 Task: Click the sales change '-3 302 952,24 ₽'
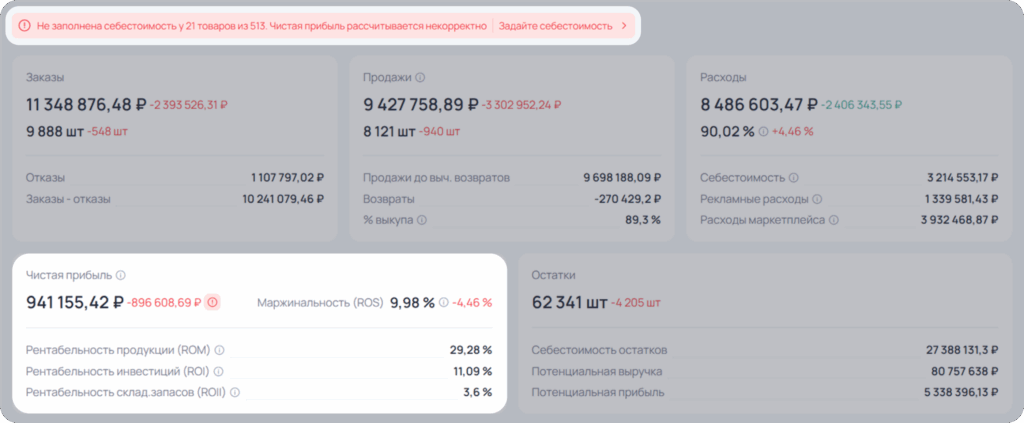(522, 104)
